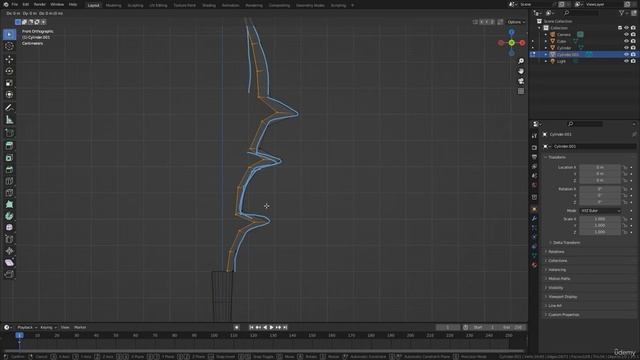This screenshot has height=360, width=640.
Task: Open the Edit menu
Action: point(26,4)
